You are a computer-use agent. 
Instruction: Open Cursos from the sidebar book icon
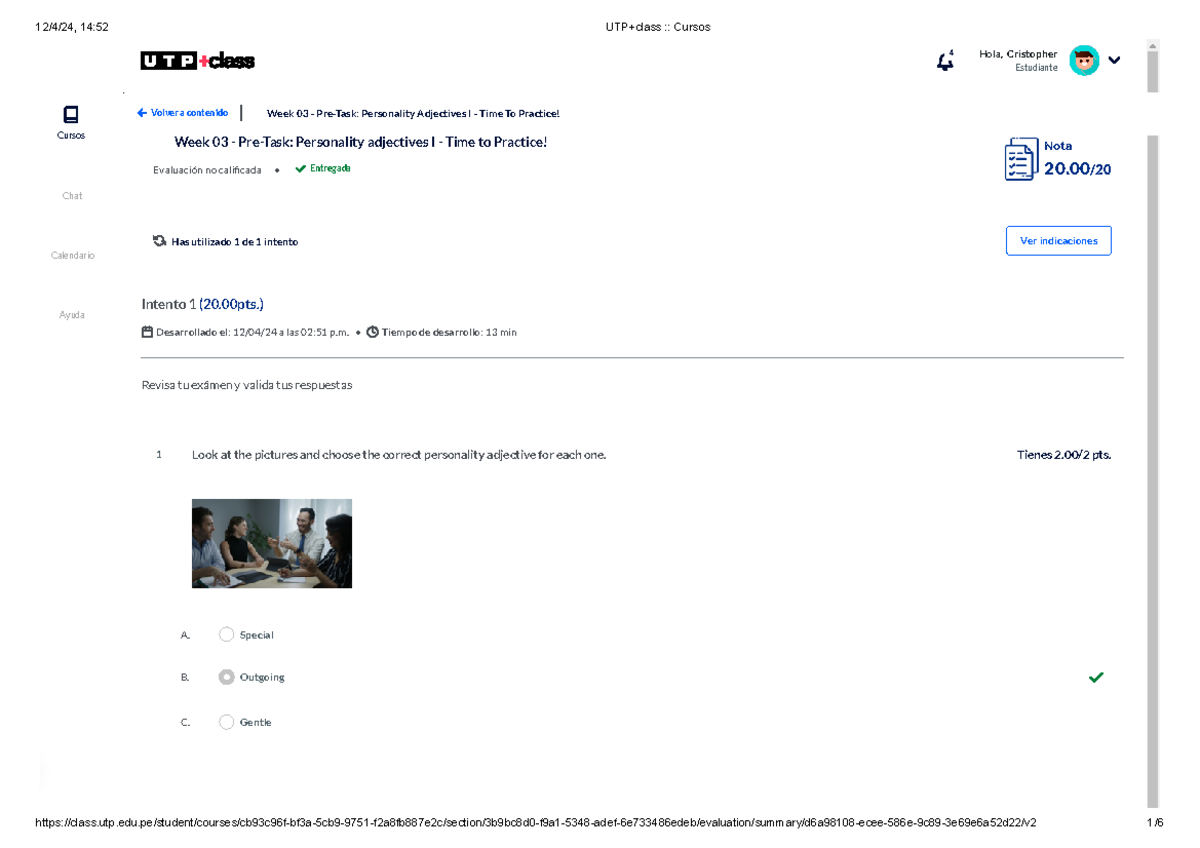[71, 114]
